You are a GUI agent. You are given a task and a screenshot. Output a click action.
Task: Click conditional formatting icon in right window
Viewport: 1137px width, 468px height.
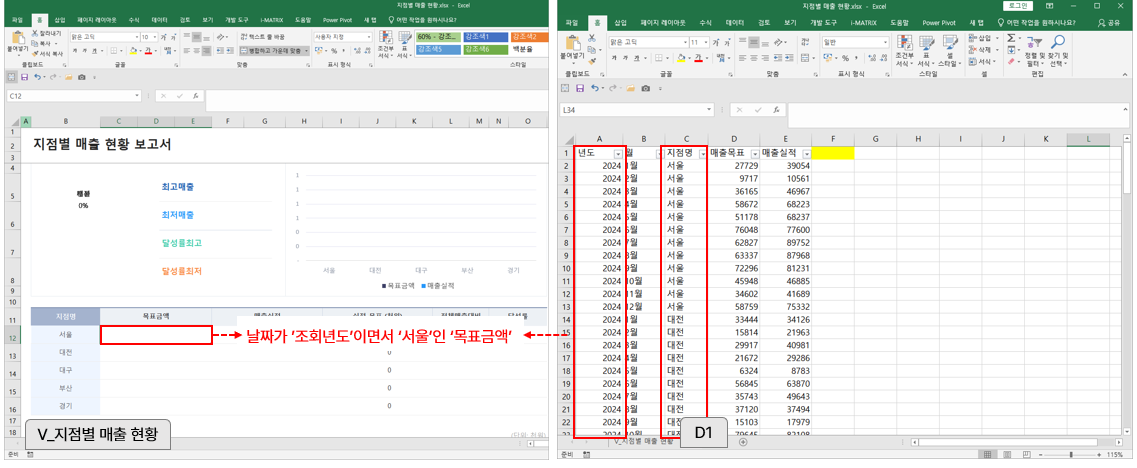point(904,43)
